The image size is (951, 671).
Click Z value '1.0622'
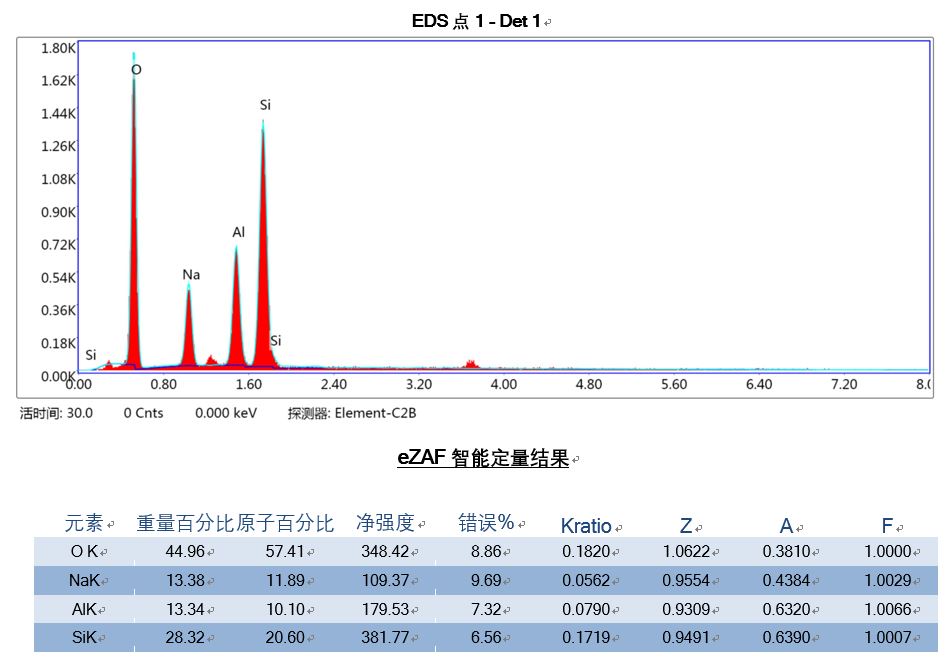(x=686, y=551)
